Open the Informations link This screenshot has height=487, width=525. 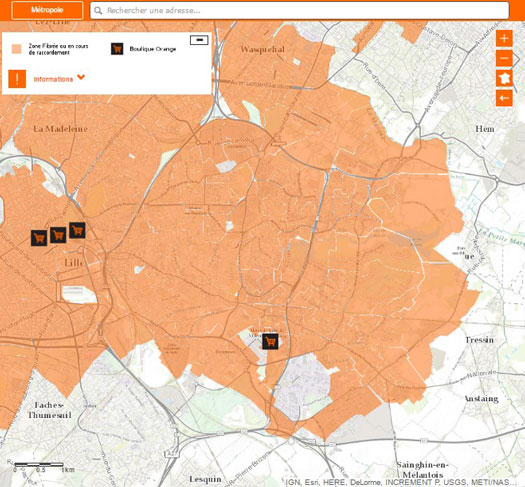(x=53, y=79)
